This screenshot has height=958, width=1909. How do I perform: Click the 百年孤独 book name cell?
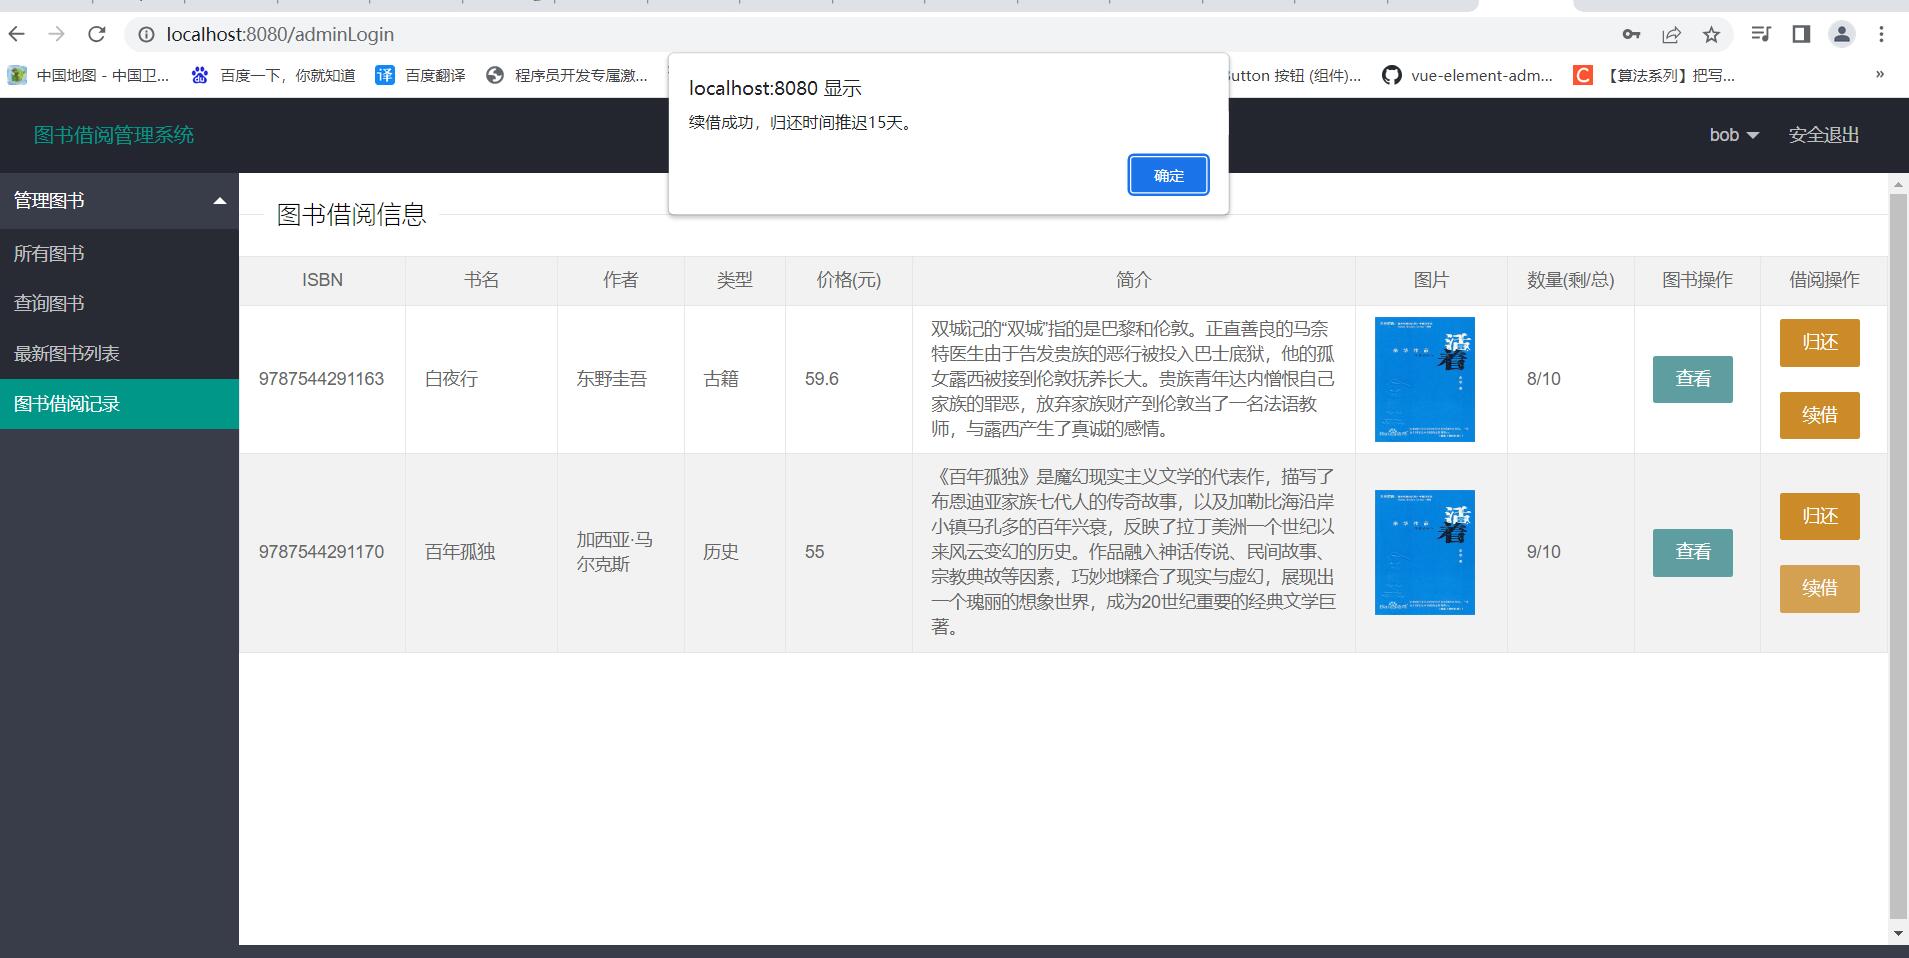click(x=481, y=552)
